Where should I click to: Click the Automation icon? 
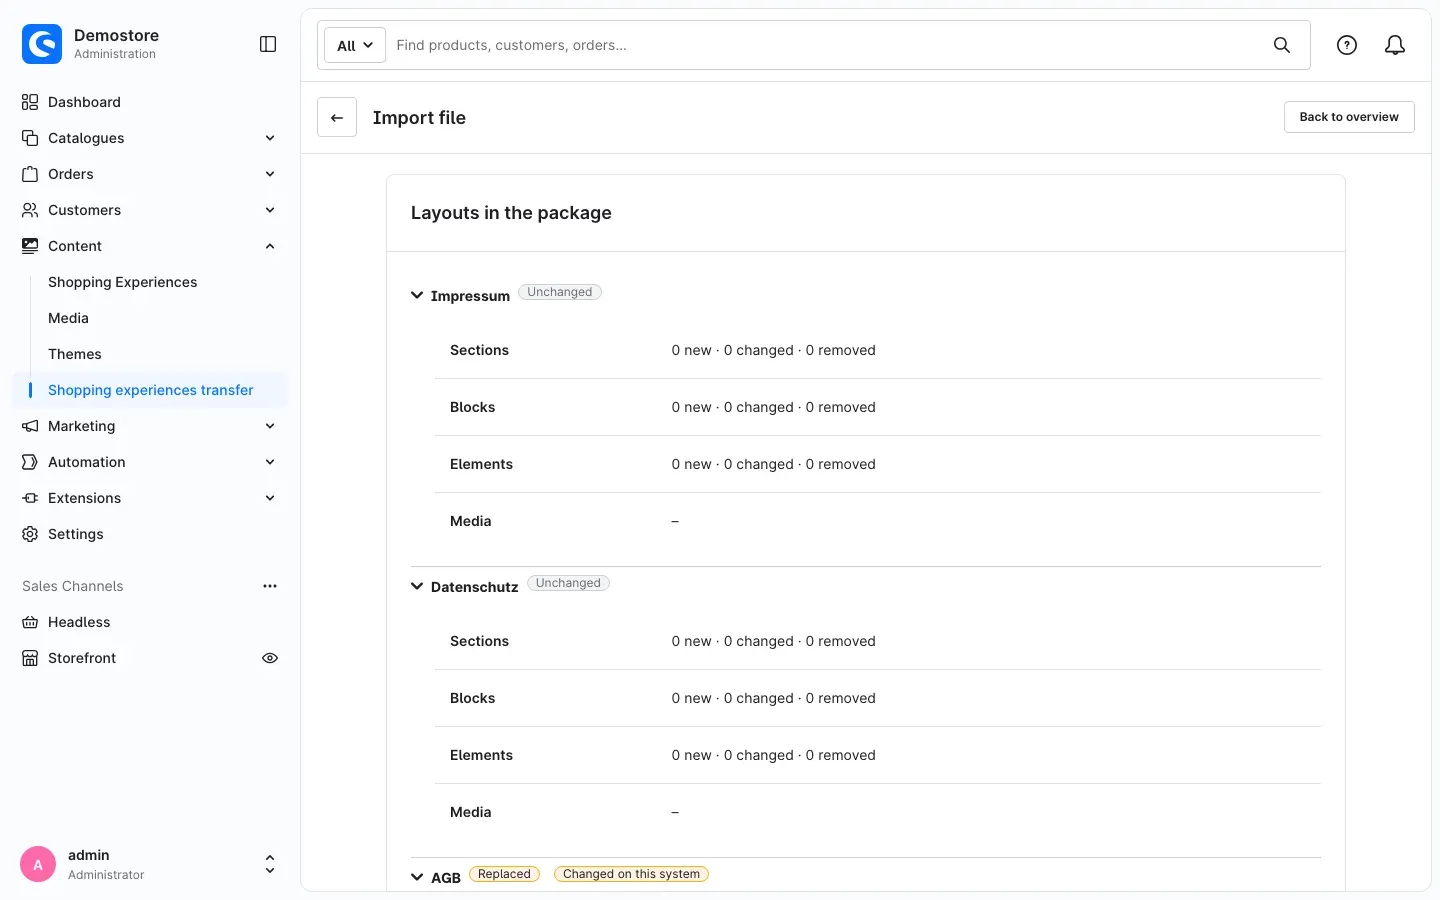click(x=30, y=462)
